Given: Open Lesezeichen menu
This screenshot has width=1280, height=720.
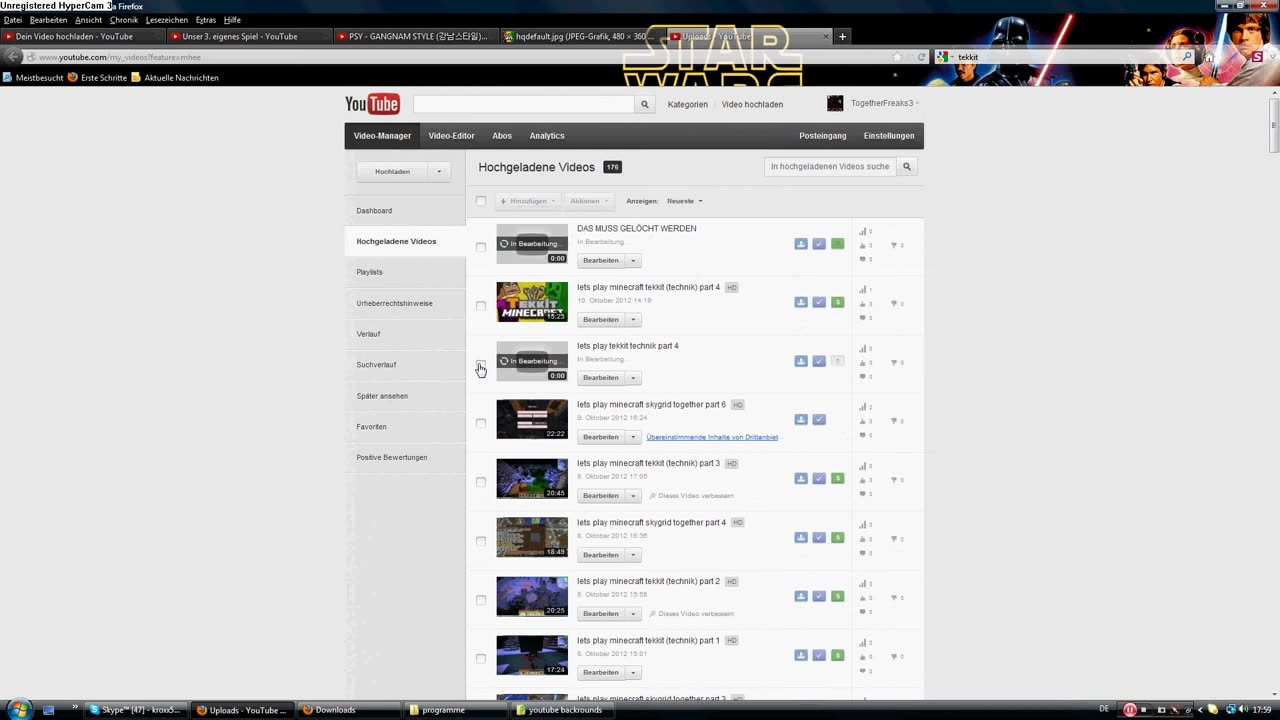Looking at the screenshot, I should click(167, 20).
